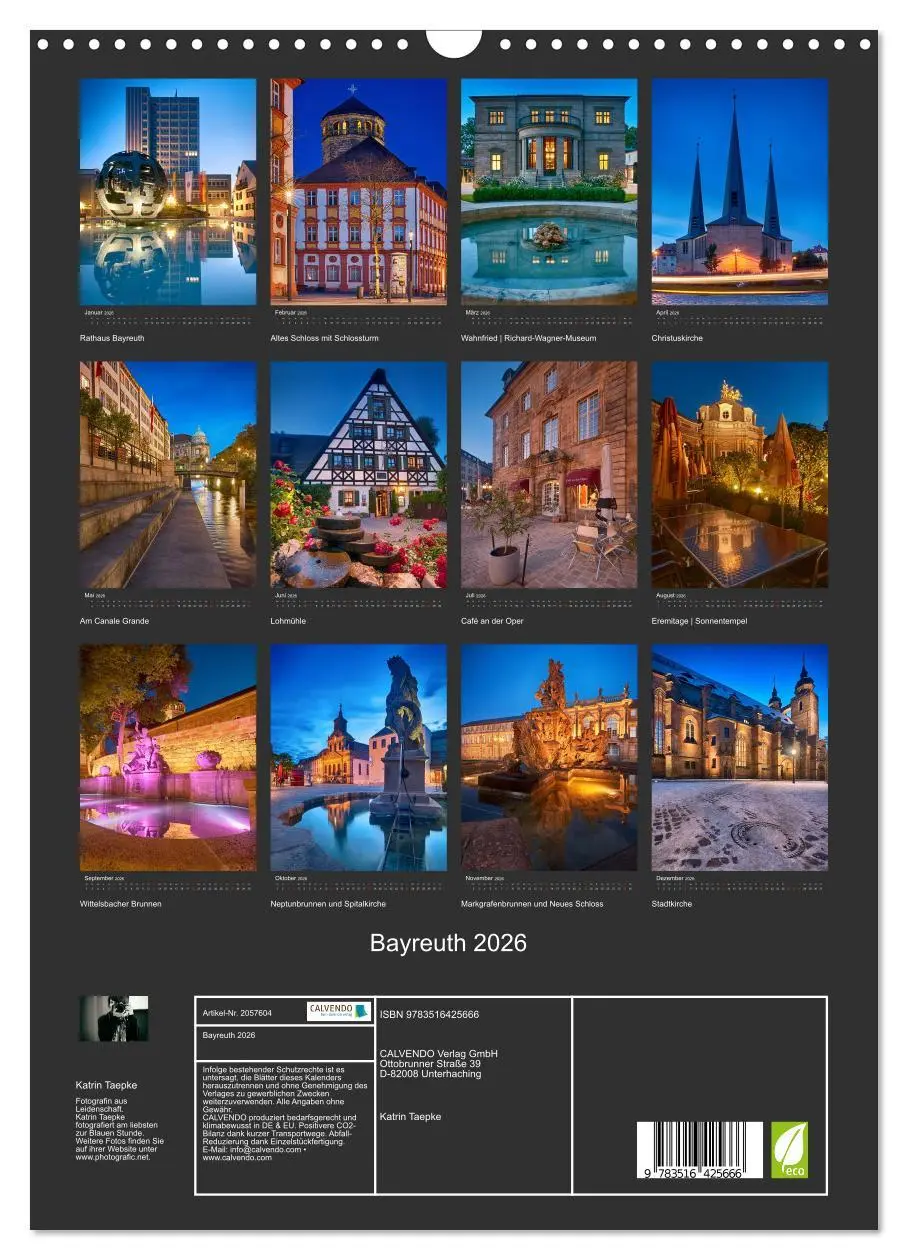Click the "D-82008 Unterhaching" line
This screenshot has height=1260, width=908.
[x=430, y=1074]
